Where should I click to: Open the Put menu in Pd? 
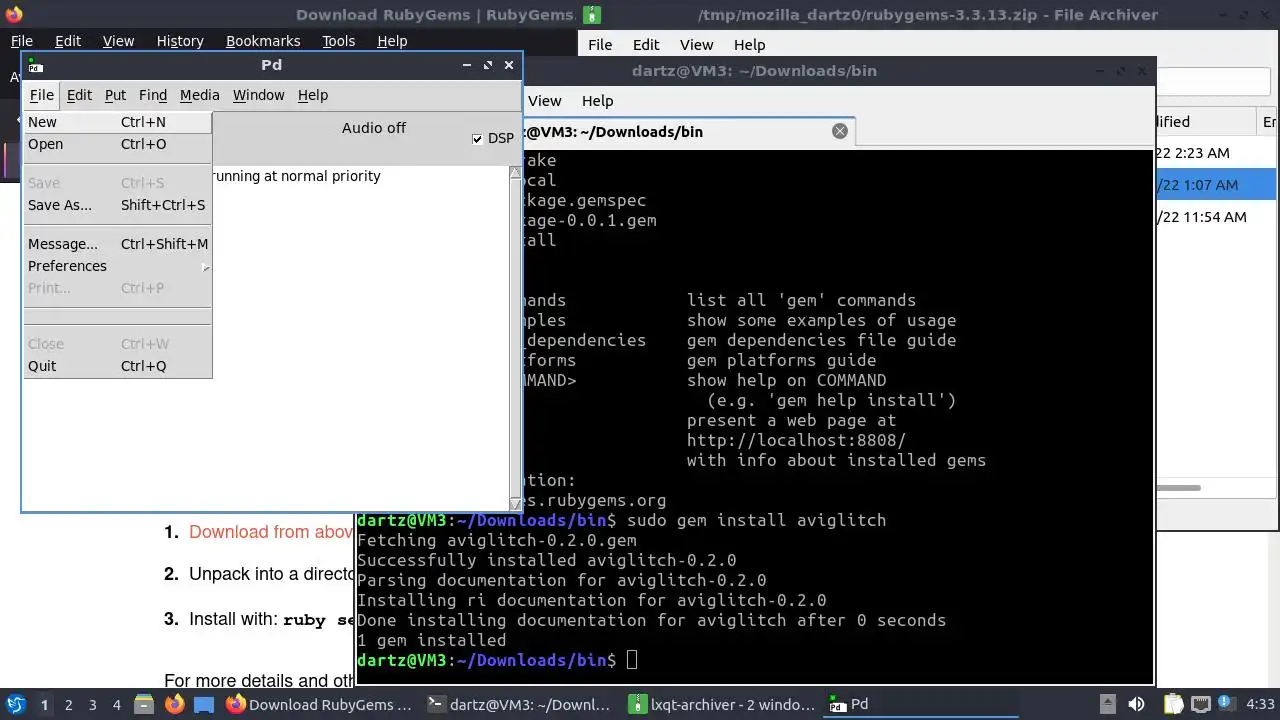click(115, 95)
